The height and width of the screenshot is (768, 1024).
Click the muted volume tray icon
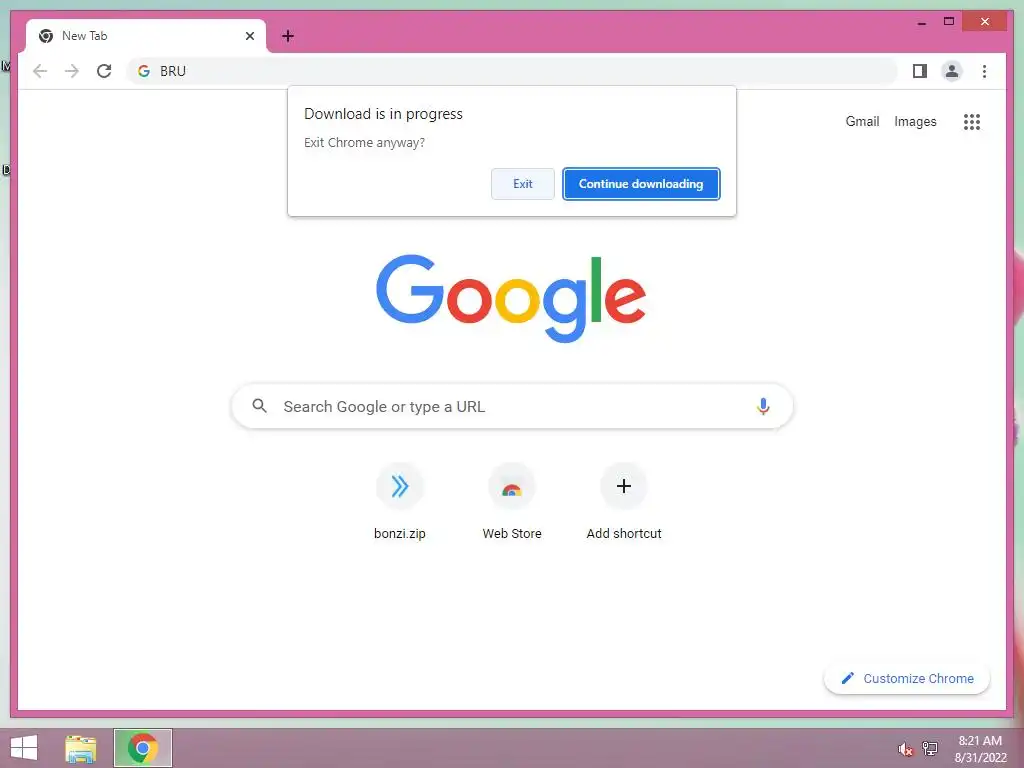905,749
